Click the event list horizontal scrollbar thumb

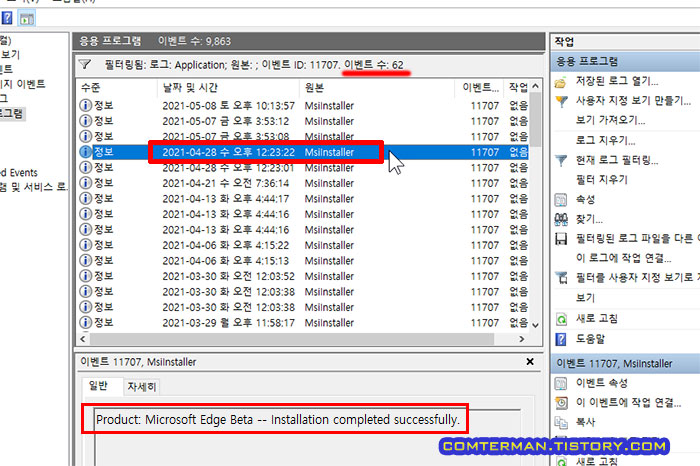pos(292,339)
